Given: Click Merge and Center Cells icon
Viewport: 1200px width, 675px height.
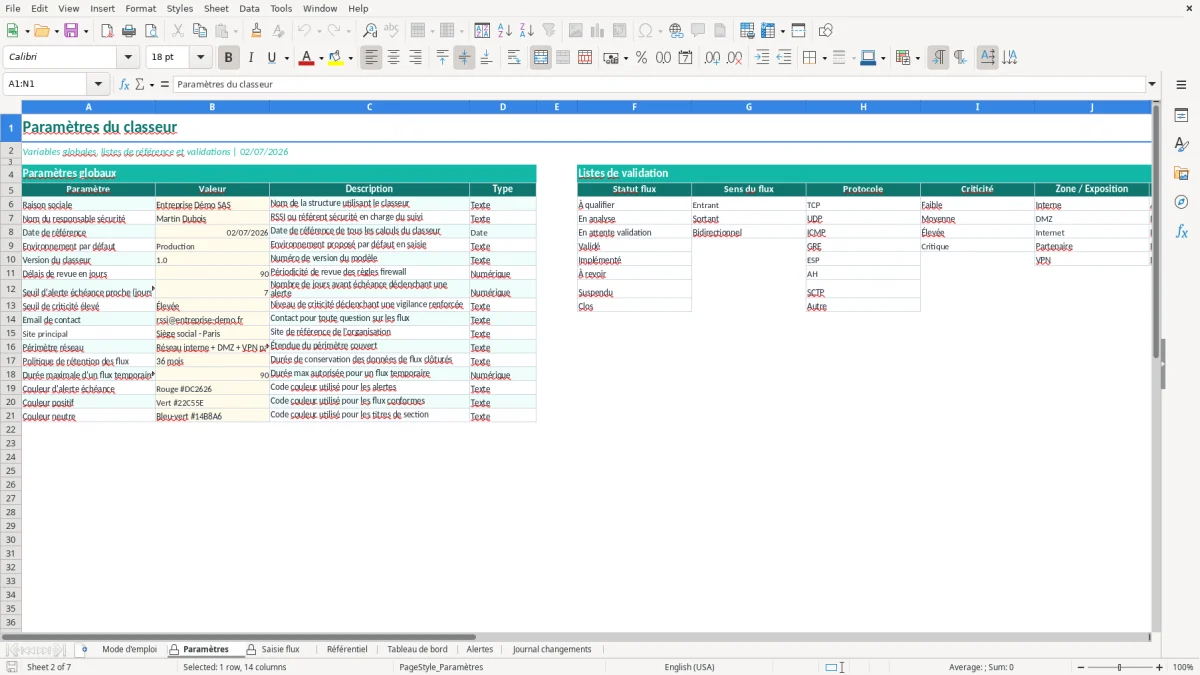Looking at the screenshot, I should tap(541, 58).
